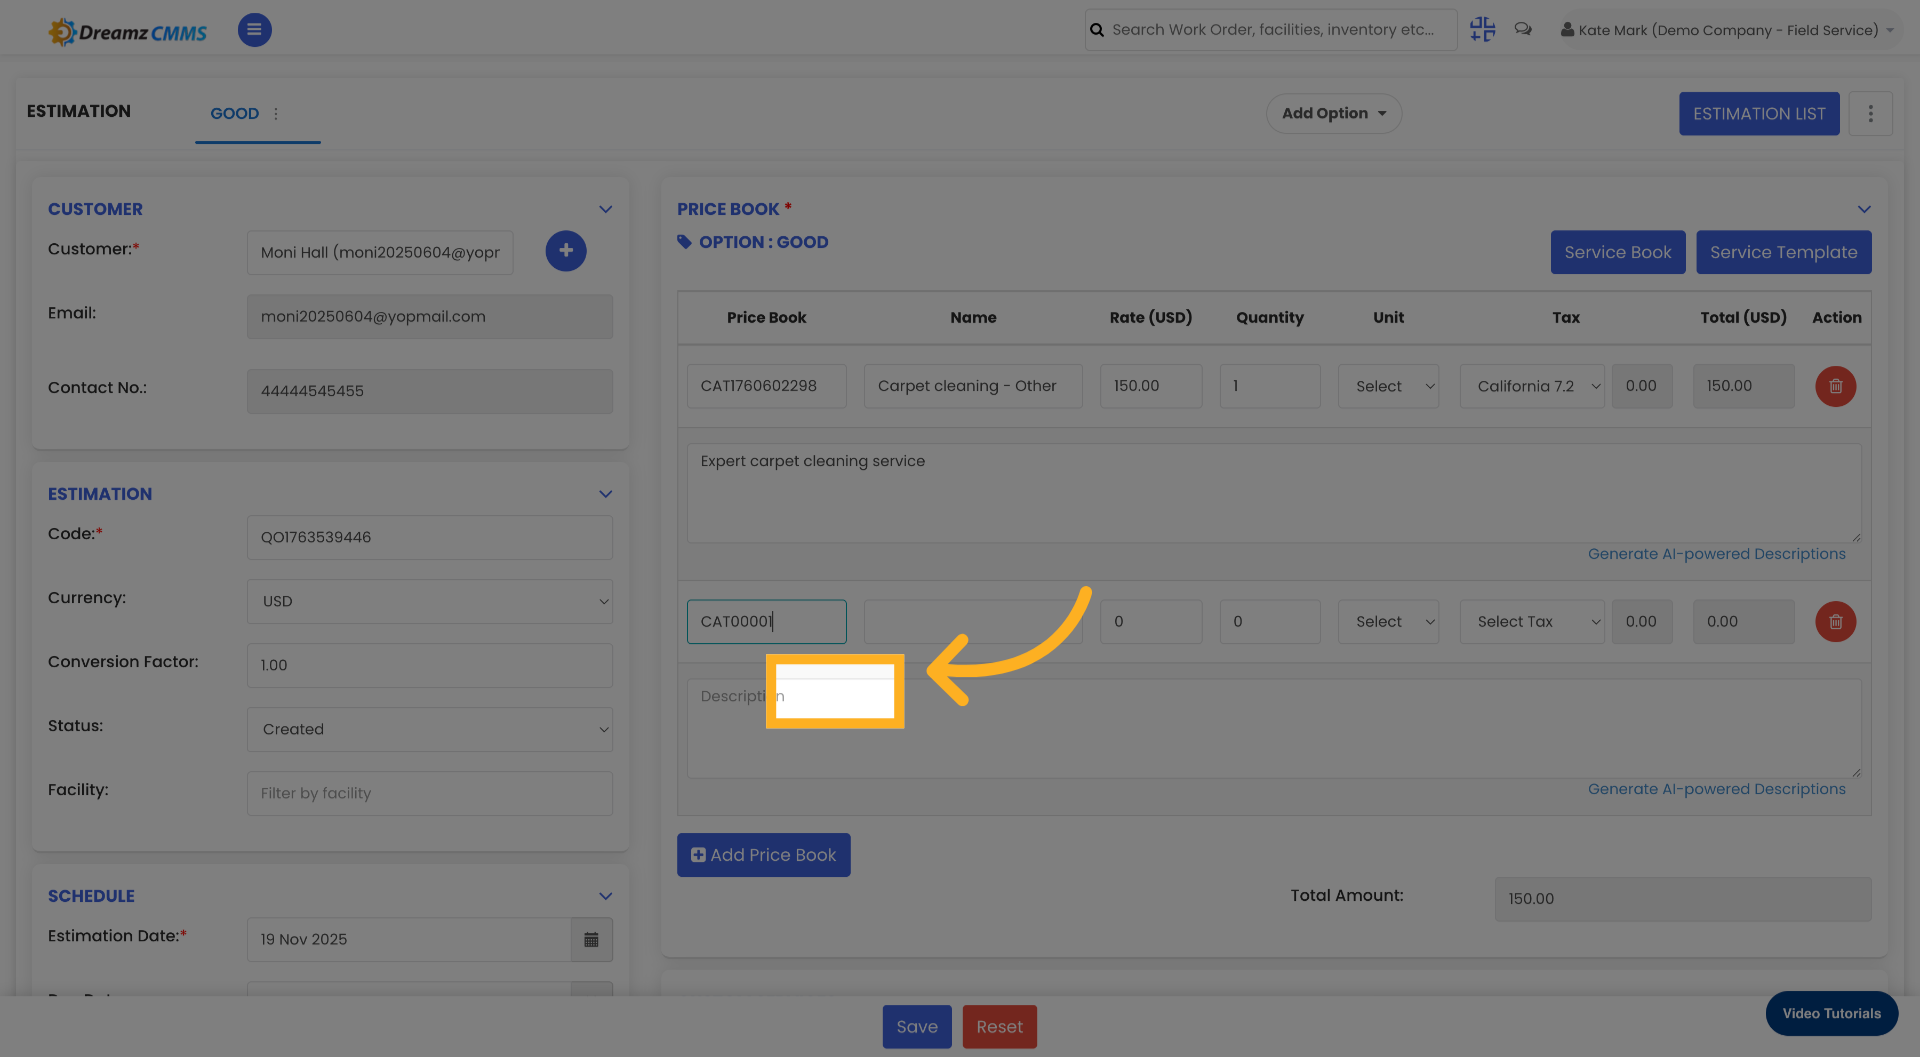
Task: Click empty Description textarea of CAT00001 row
Action: pyautogui.click(x=1274, y=729)
